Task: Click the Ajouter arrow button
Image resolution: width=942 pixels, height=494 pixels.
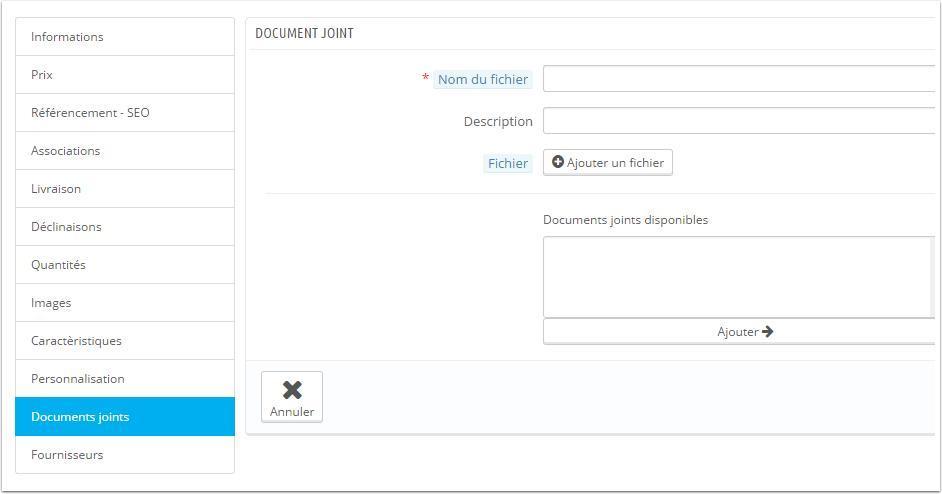Action: (x=739, y=332)
